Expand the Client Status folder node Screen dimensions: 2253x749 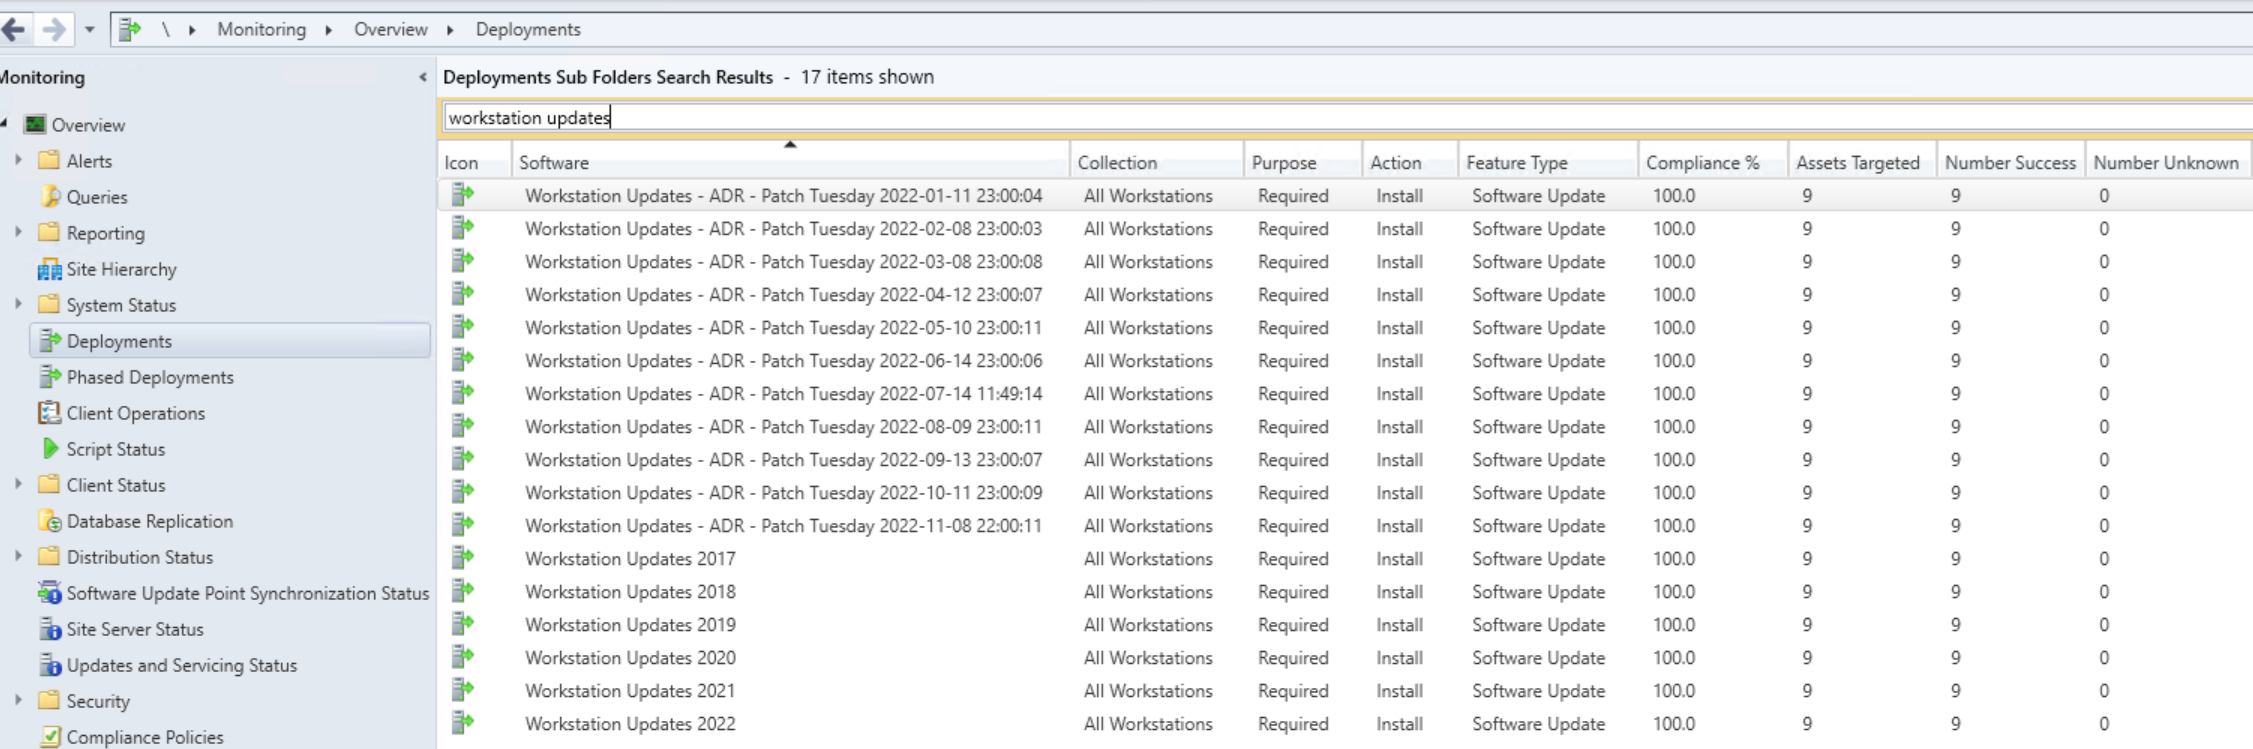pos(18,484)
